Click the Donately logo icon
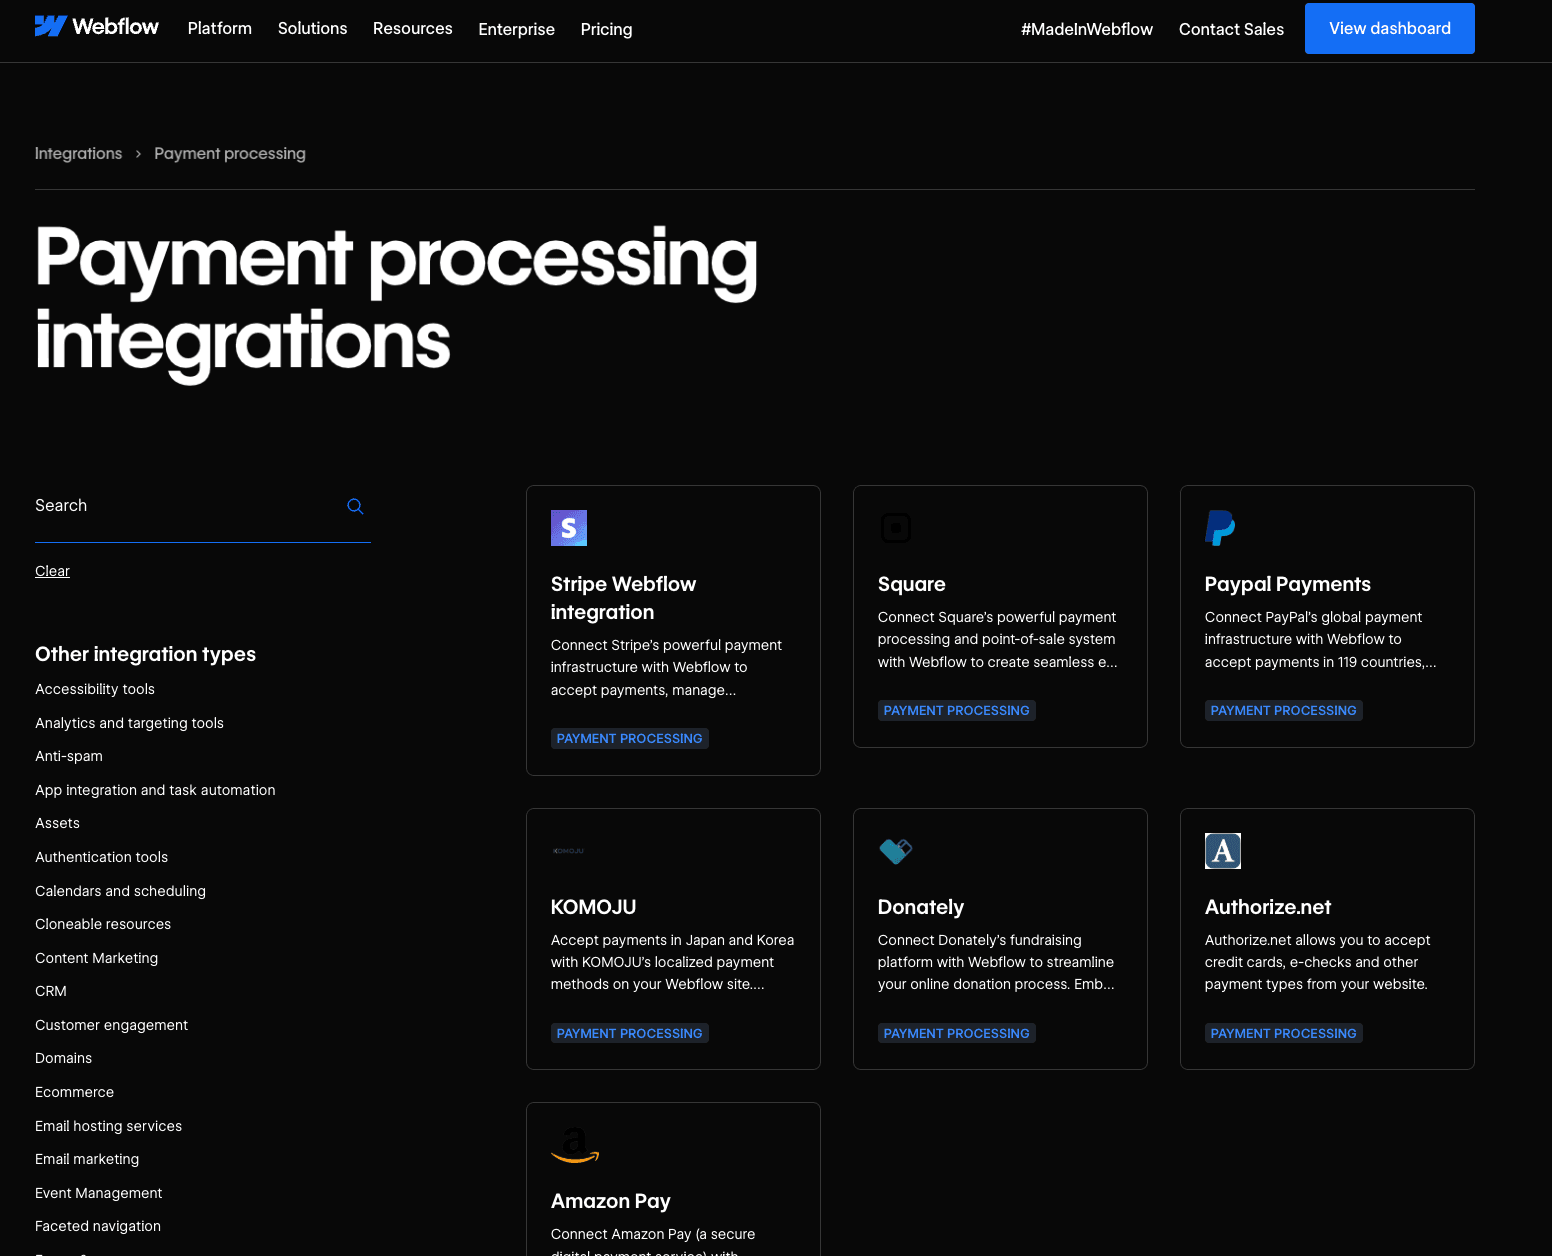The width and height of the screenshot is (1552, 1256). (x=896, y=851)
